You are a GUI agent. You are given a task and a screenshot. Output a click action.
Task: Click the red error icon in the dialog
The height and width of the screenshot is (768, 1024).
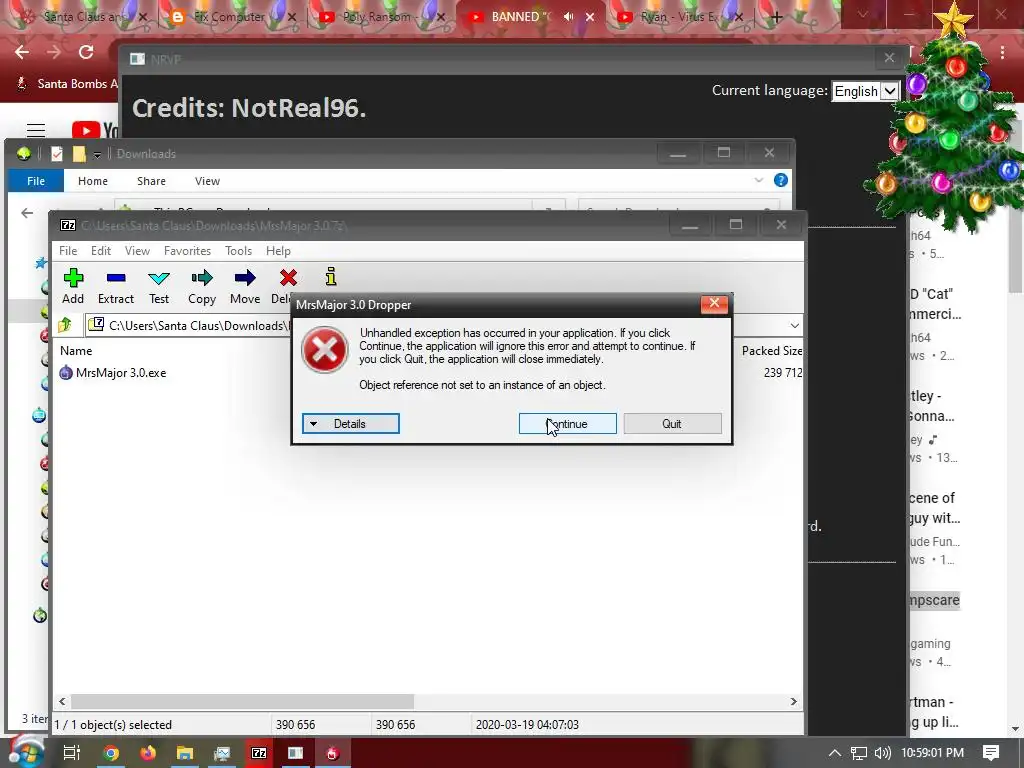[x=325, y=351]
